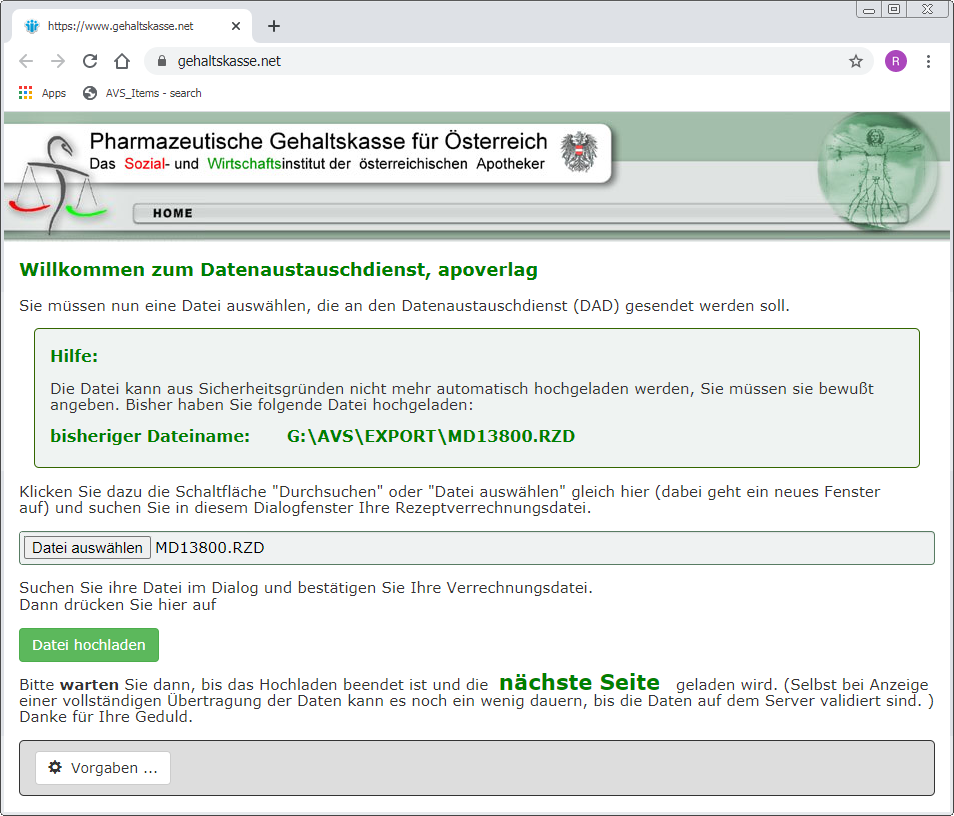Expand the "Vorgaben ..." settings button

pos(103,768)
